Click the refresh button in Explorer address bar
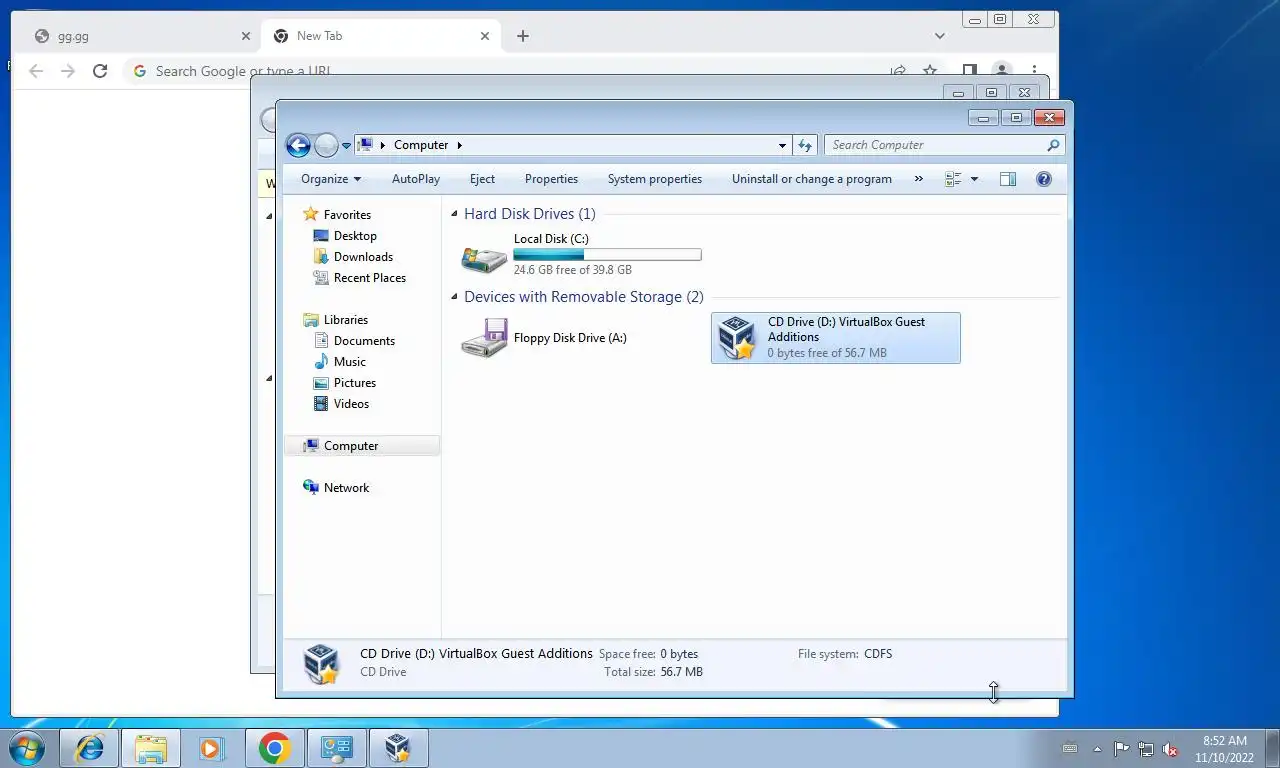 click(805, 145)
